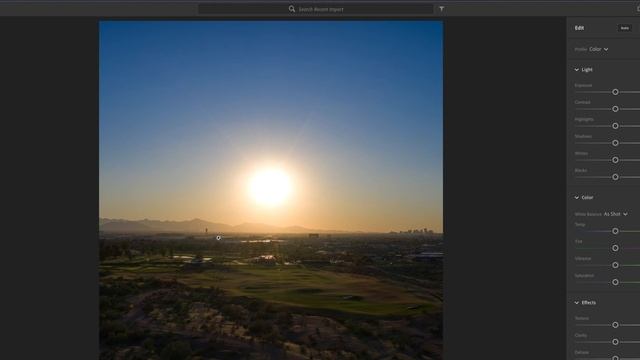
Task: Click the Saturation slider handle
Action: tap(615, 282)
